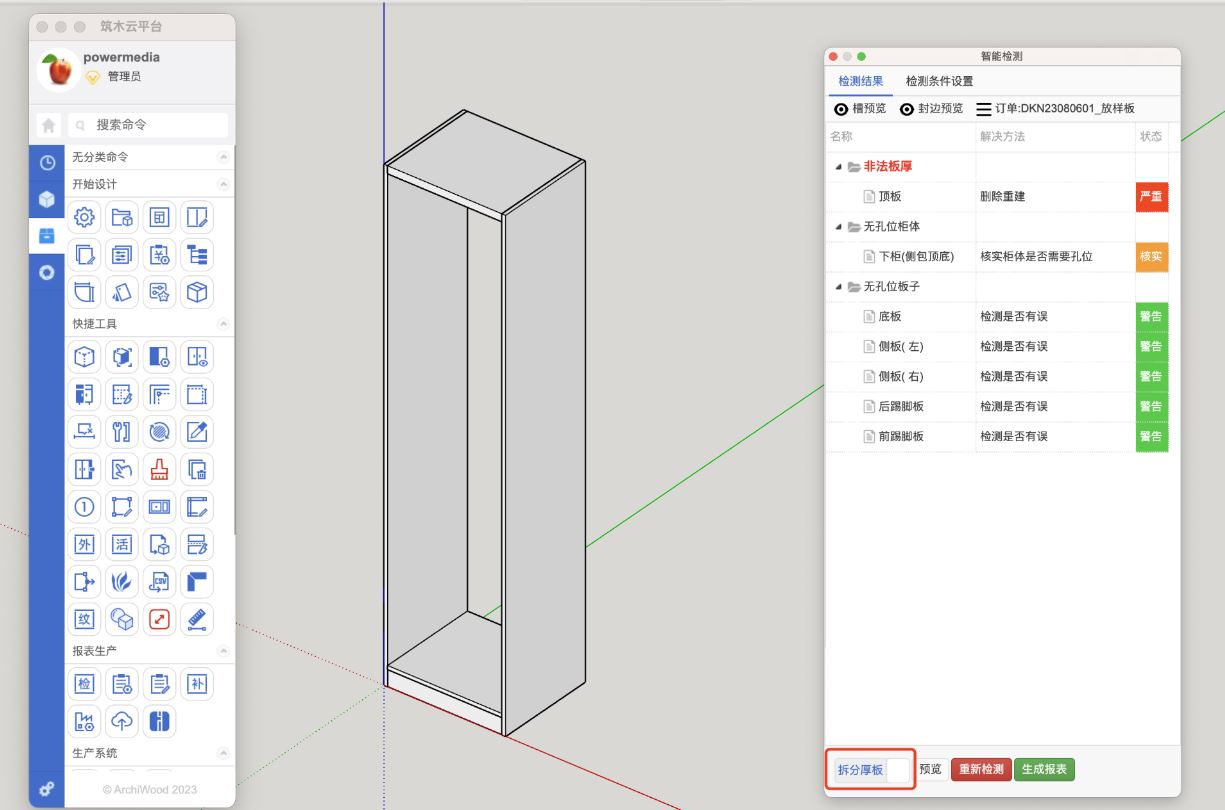The width and height of the screenshot is (1225, 810).
Task: Open the CSV export tool
Action: (x=159, y=581)
